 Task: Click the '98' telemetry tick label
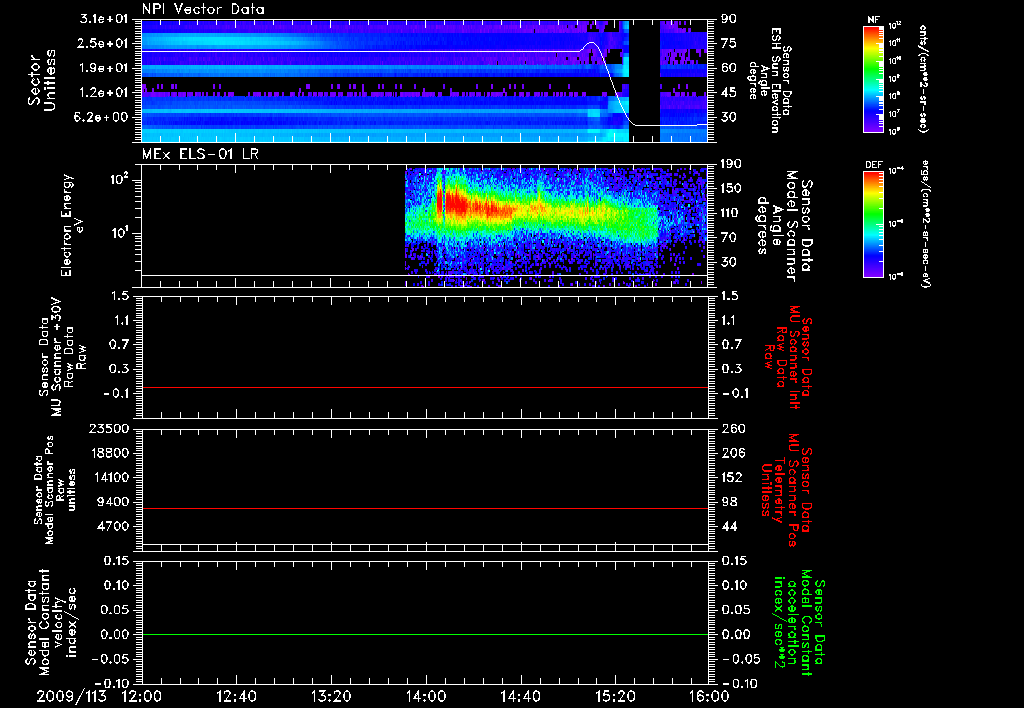coord(729,502)
